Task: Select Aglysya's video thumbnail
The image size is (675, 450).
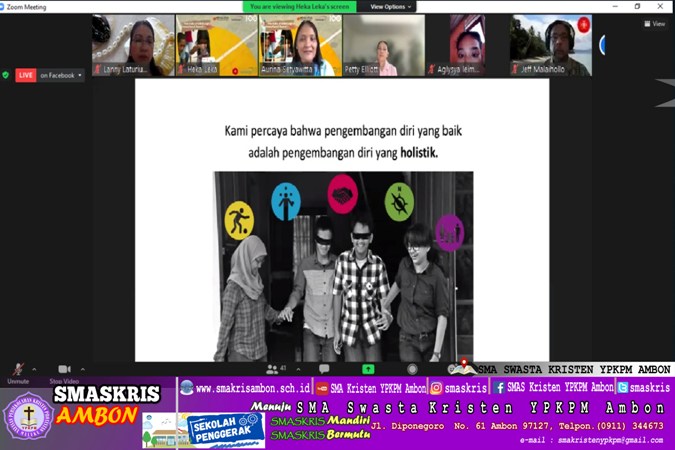Action: coord(467,45)
